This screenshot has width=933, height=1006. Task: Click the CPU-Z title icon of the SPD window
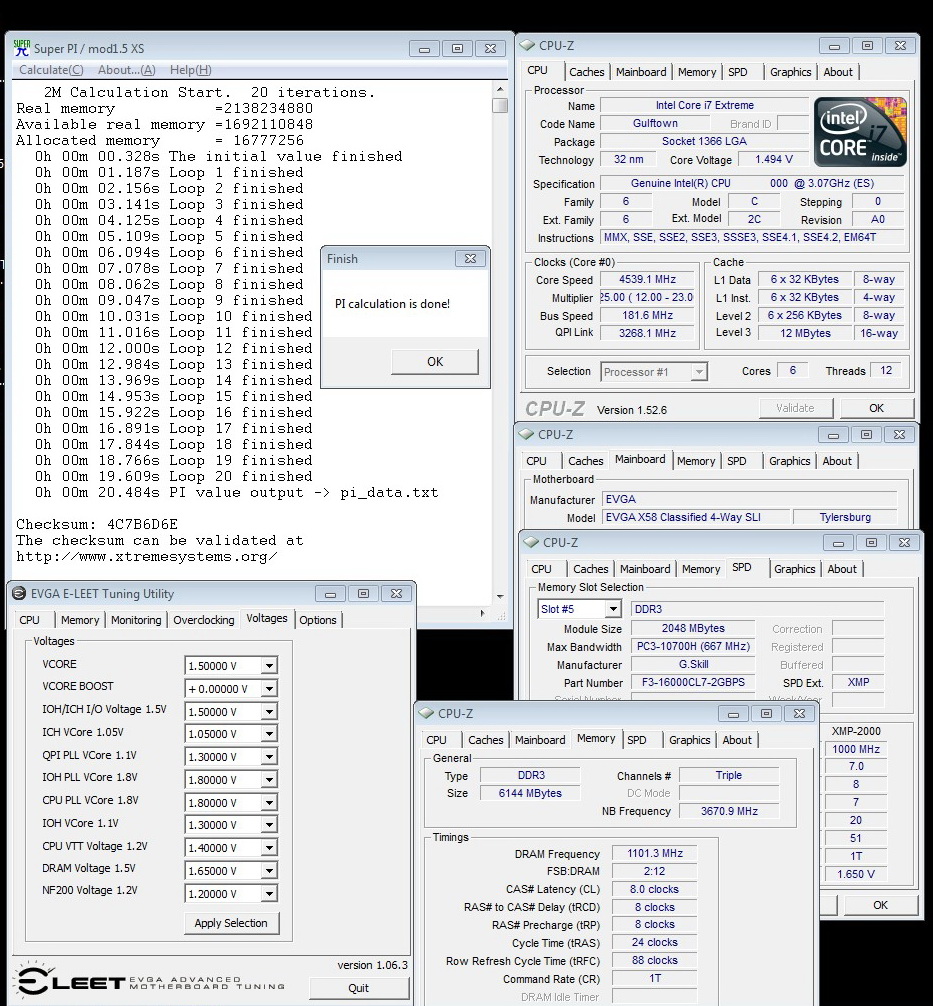coord(531,542)
